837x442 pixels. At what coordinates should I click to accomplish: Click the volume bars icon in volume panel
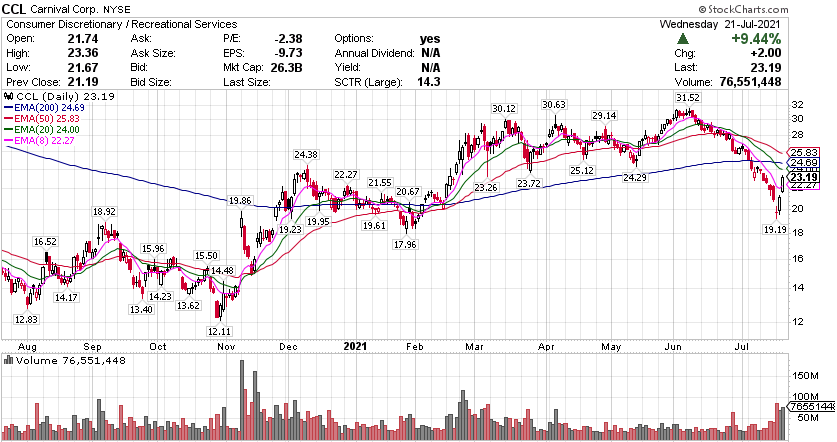coord(9,360)
